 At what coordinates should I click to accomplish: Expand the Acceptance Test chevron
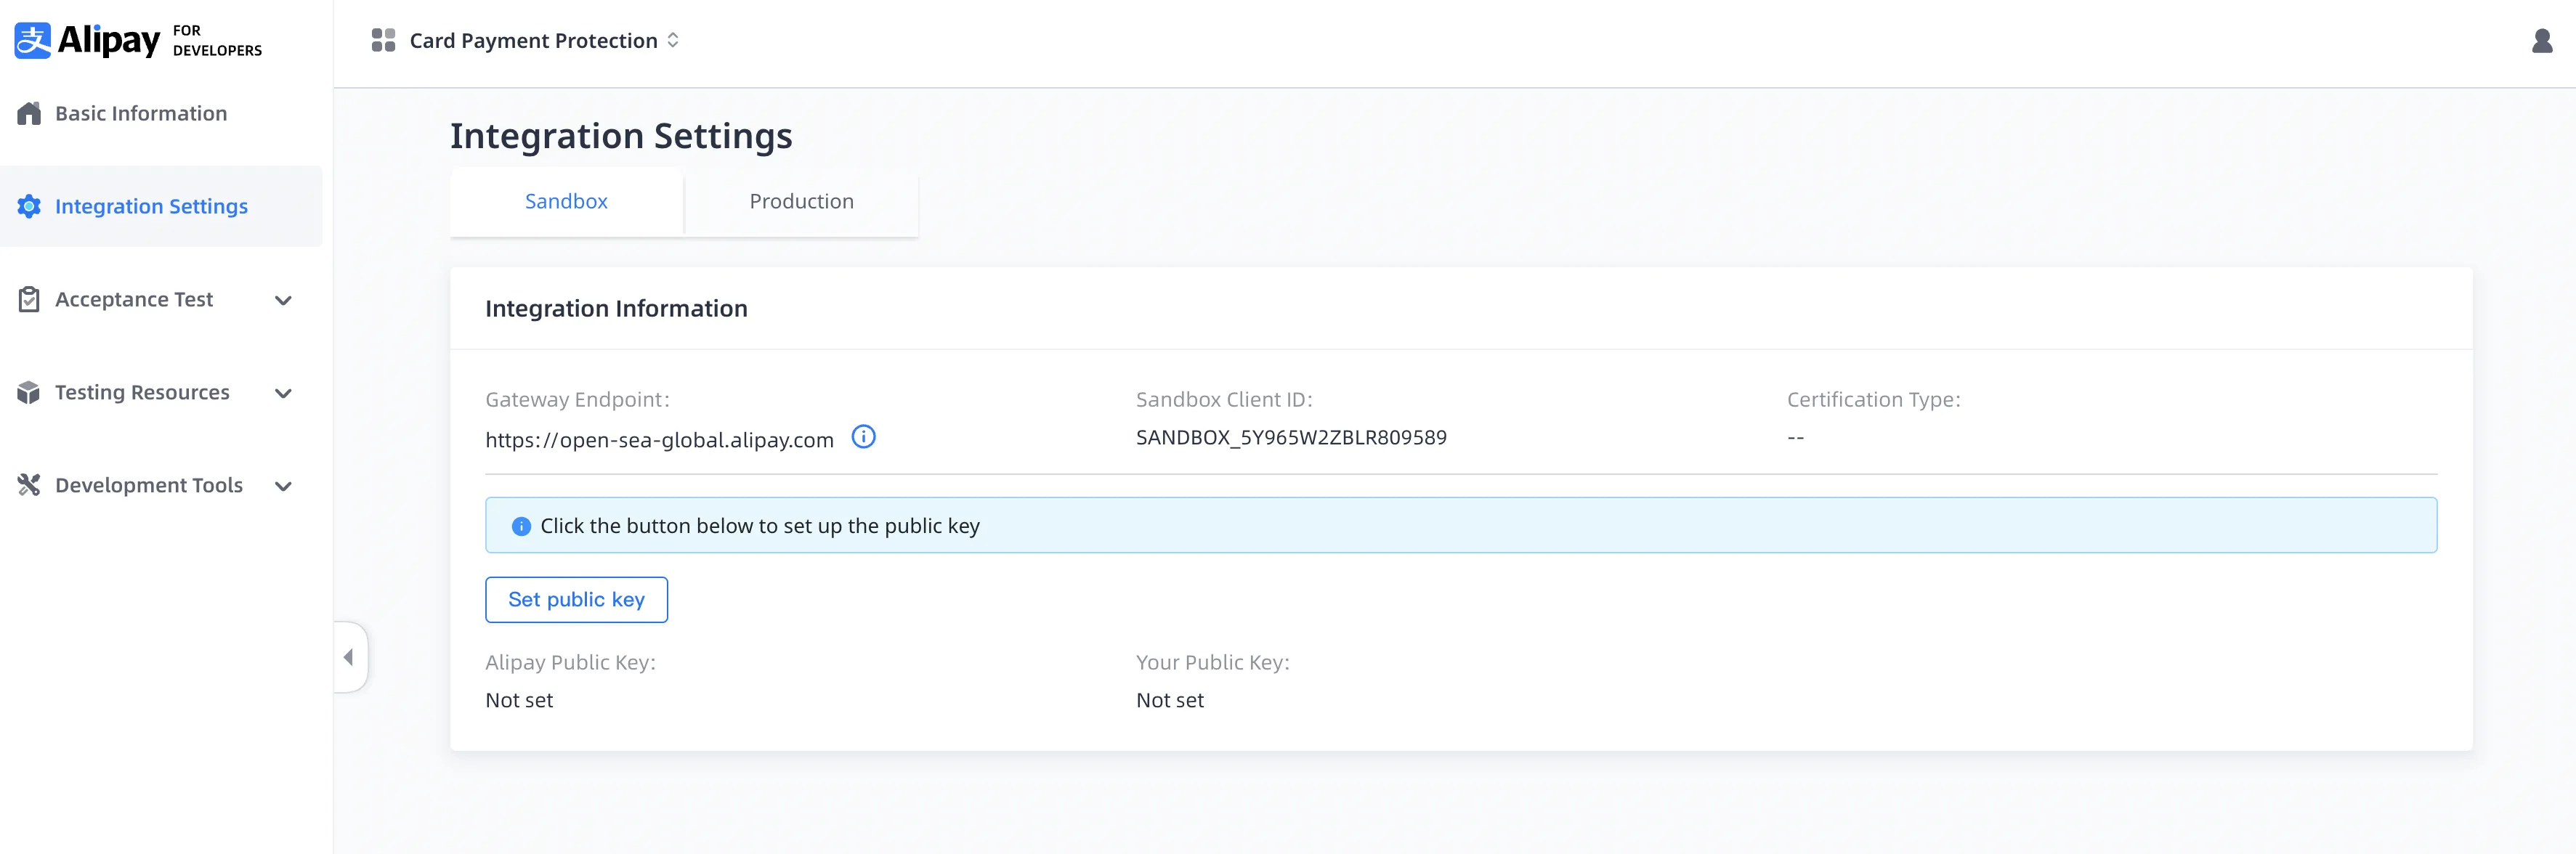pyautogui.click(x=283, y=301)
